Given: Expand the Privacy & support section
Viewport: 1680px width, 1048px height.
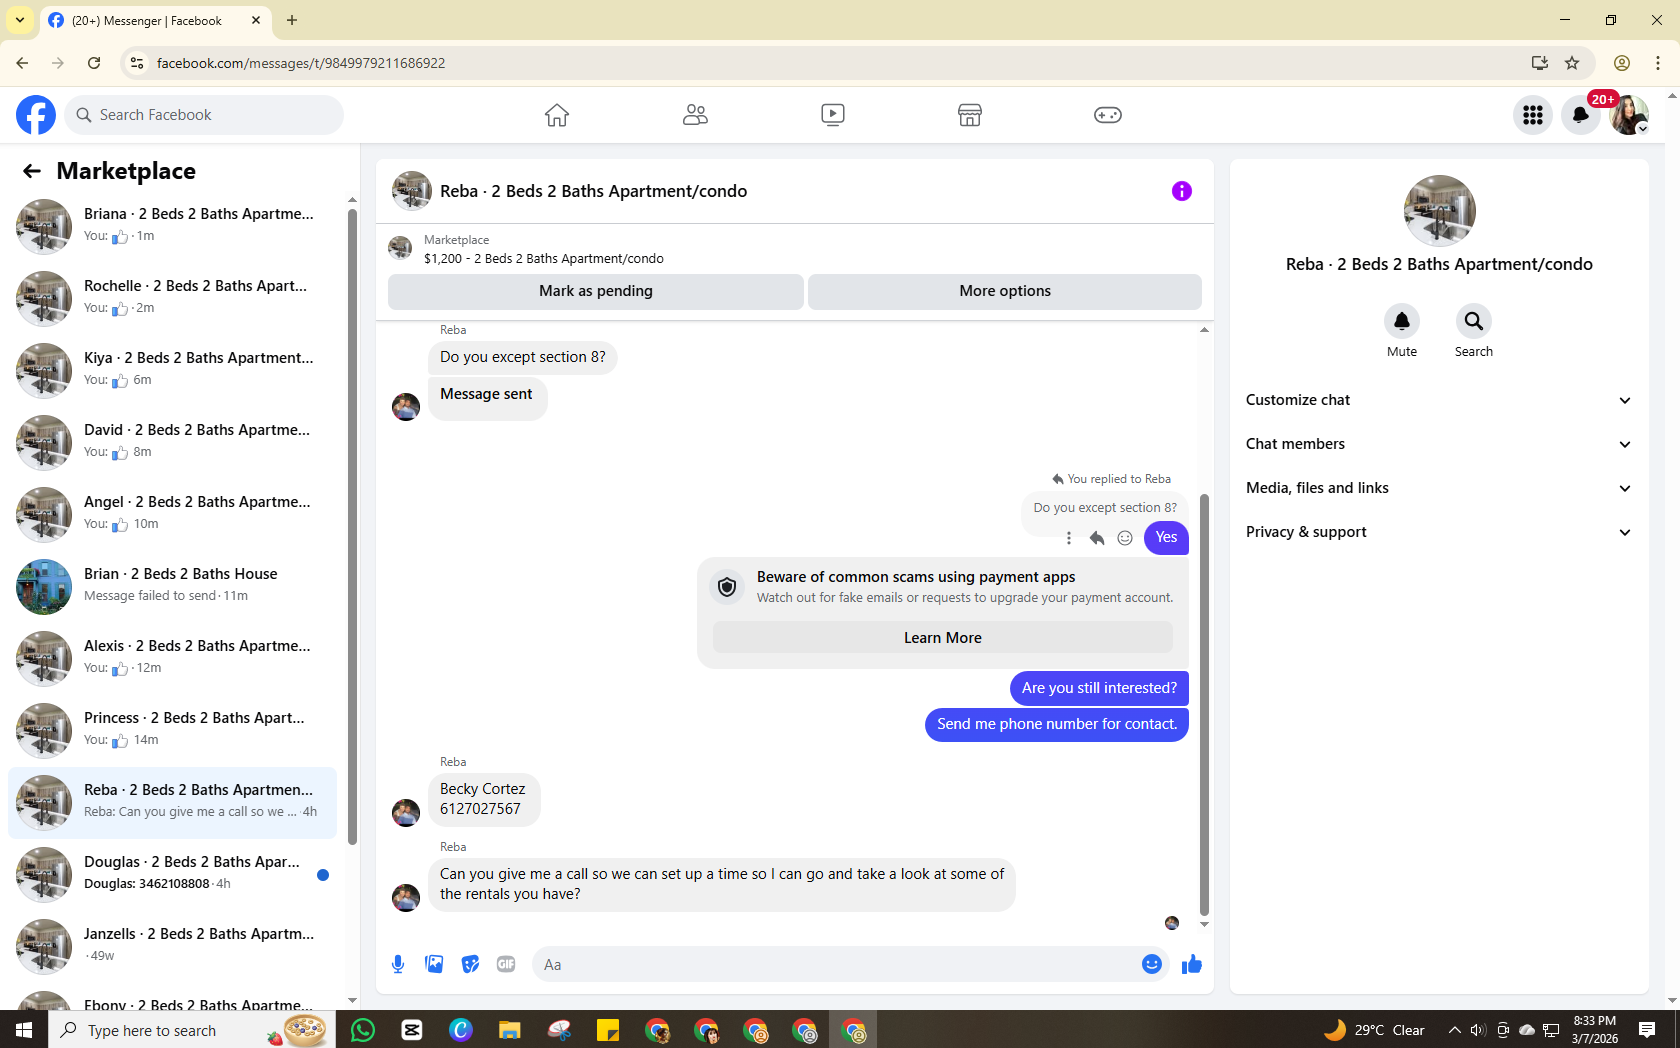Looking at the screenshot, I should [x=1439, y=532].
